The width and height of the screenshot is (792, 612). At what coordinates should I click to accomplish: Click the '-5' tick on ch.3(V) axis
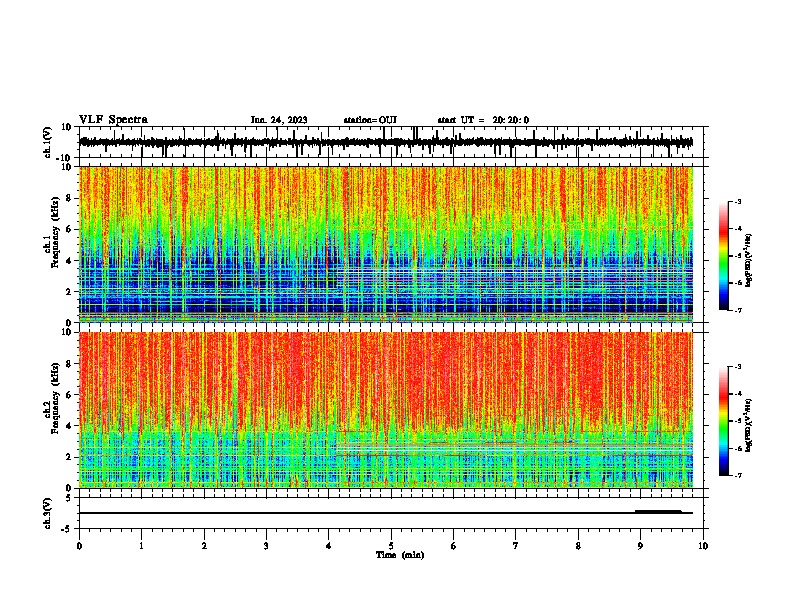coord(68,529)
